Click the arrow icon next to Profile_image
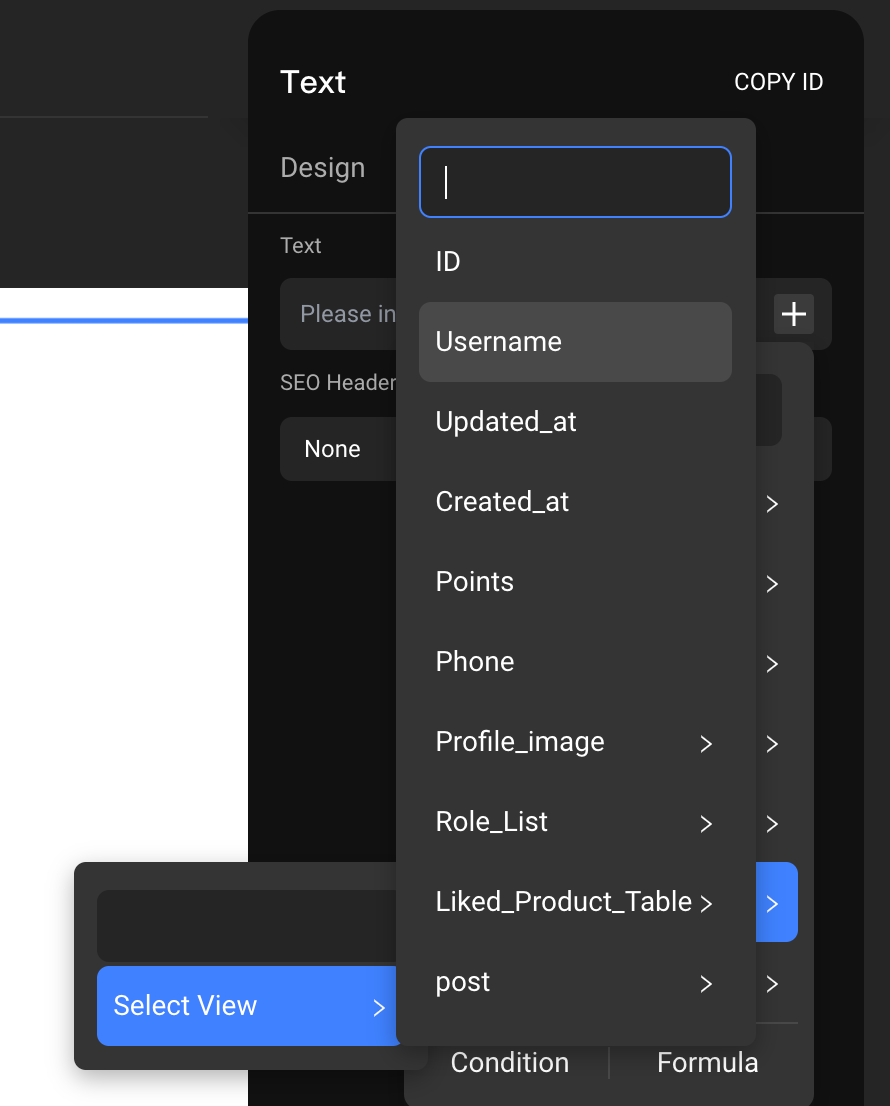 click(706, 743)
